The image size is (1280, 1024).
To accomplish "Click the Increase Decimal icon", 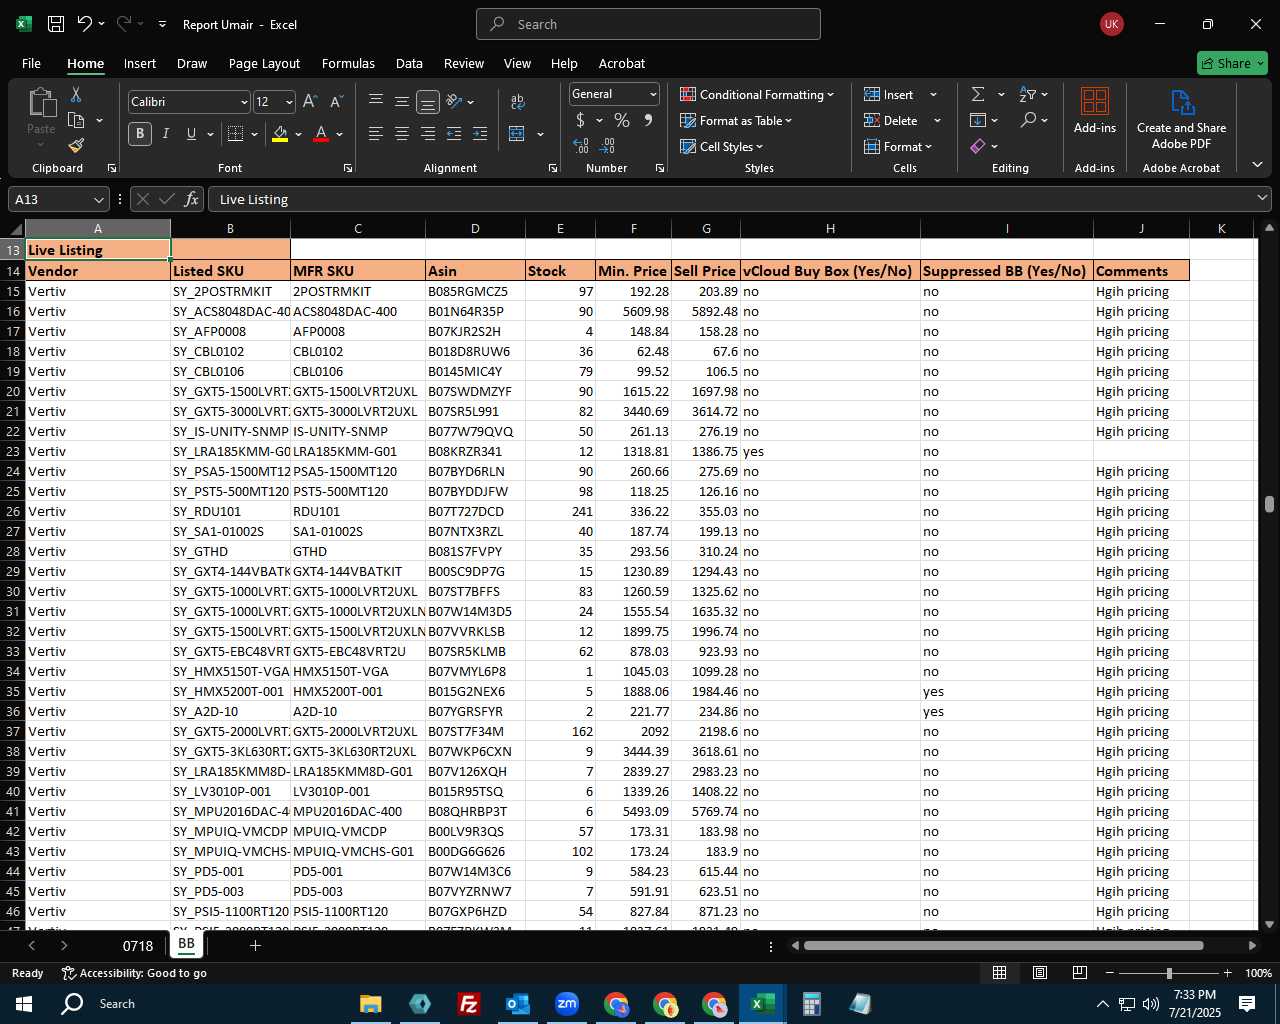I will click(x=581, y=146).
